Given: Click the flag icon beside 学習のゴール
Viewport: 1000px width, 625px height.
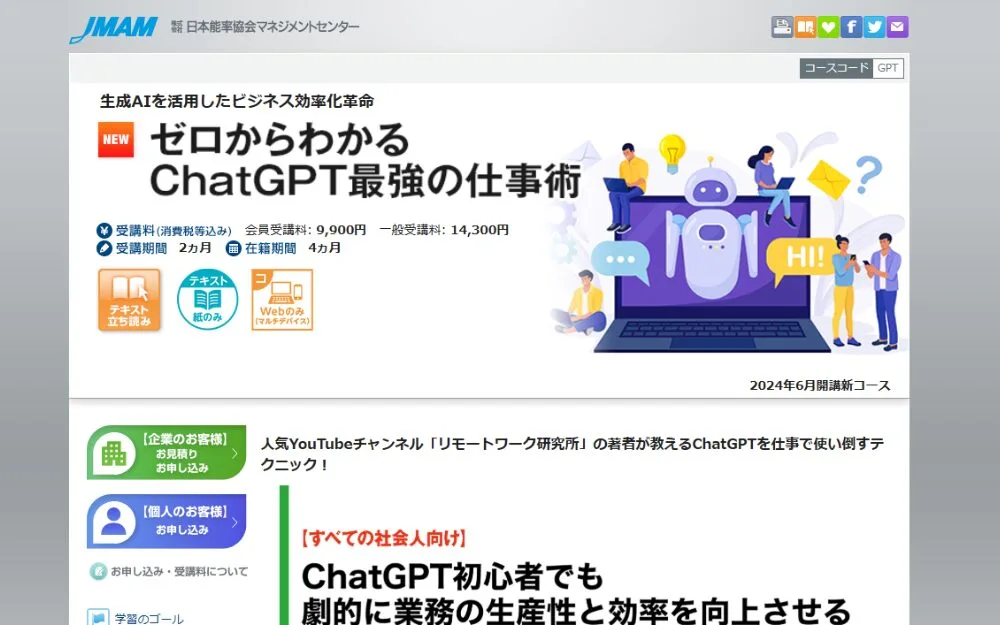Looking at the screenshot, I should [98, 618].
